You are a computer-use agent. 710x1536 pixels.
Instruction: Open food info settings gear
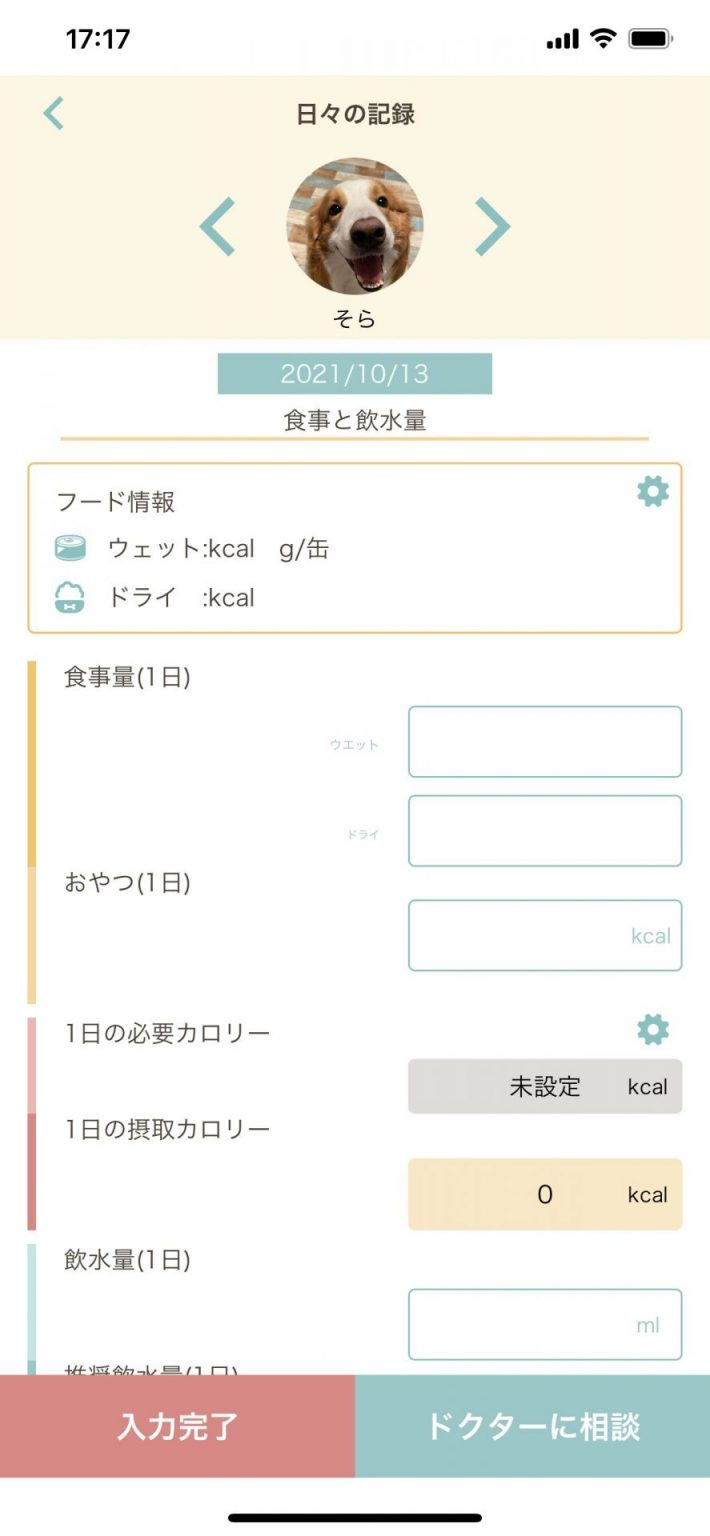coord(653,492)
